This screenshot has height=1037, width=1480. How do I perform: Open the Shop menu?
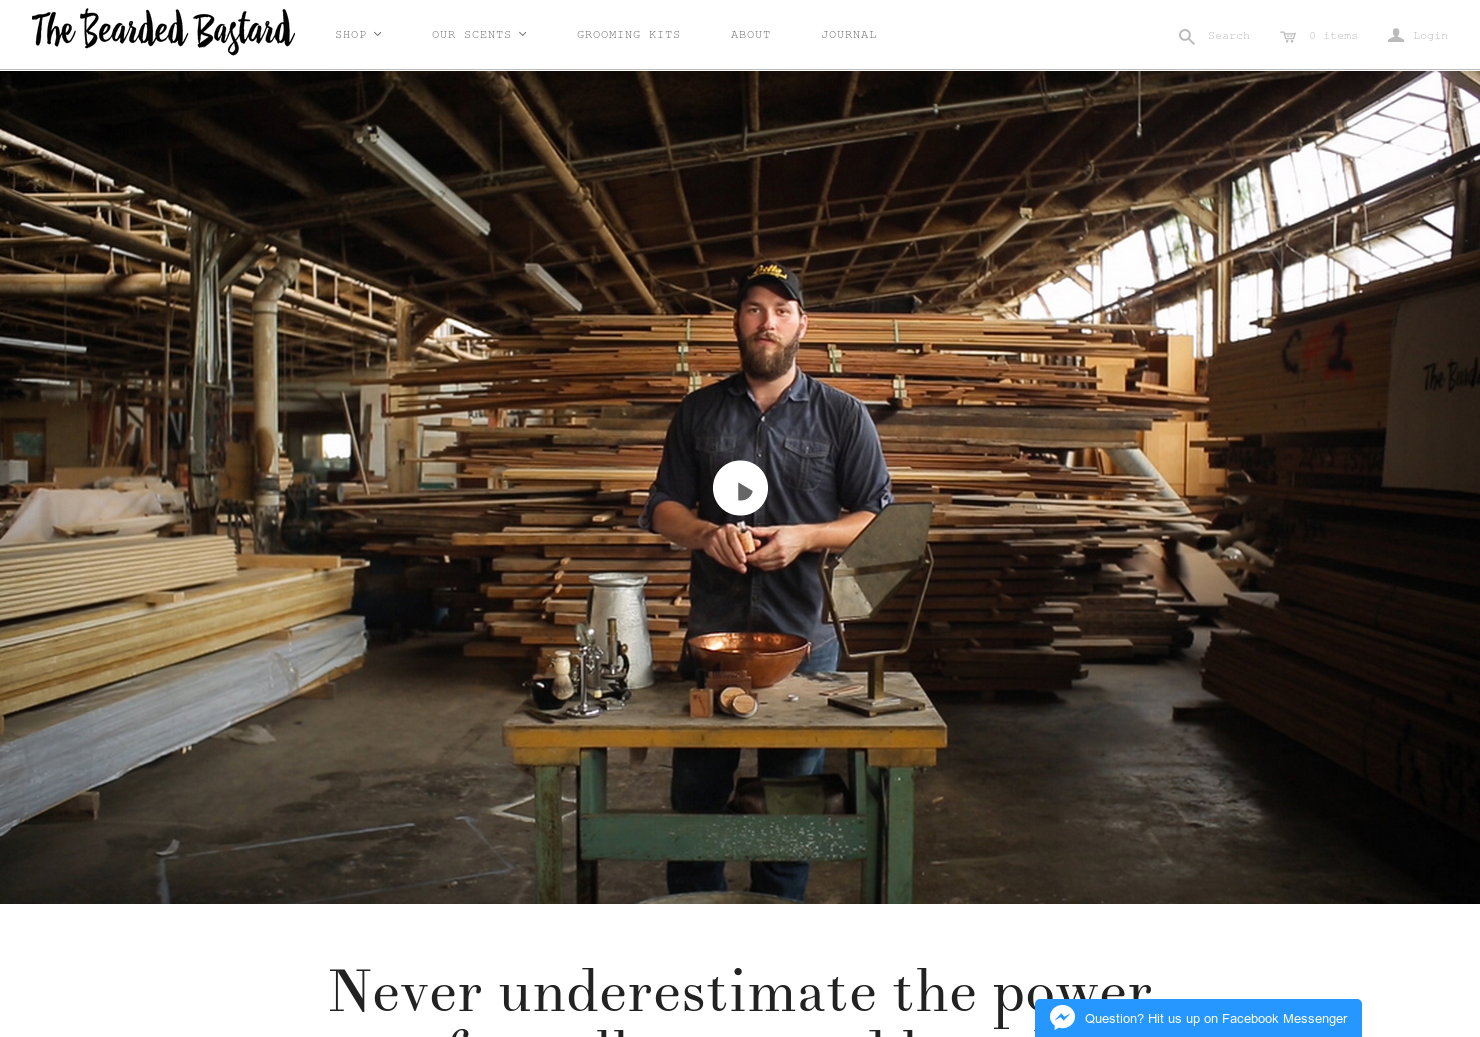point(351,35)
